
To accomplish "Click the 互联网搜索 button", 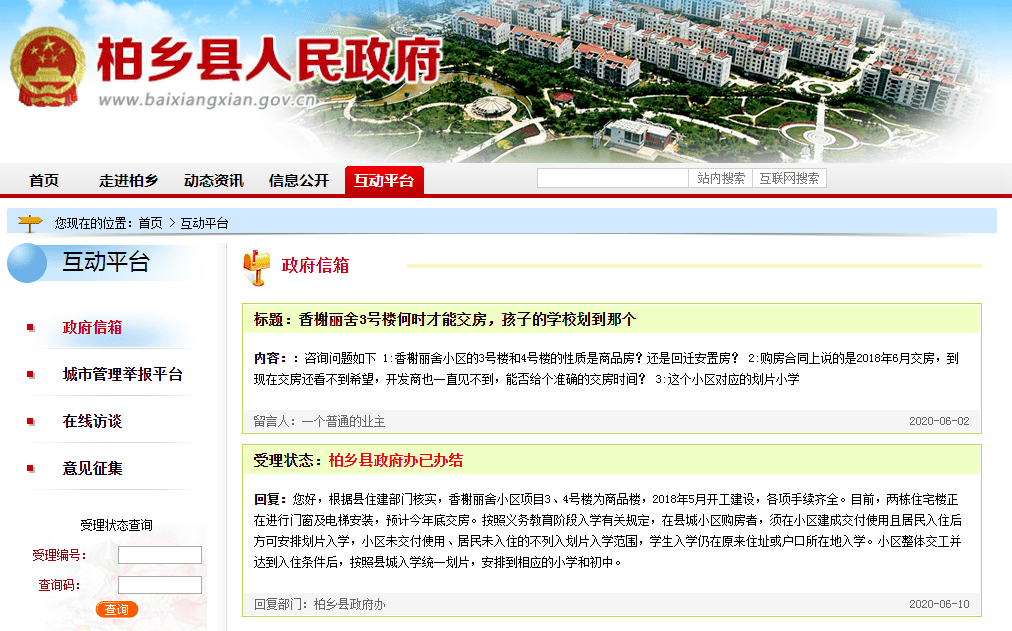I will pos(789,178).
